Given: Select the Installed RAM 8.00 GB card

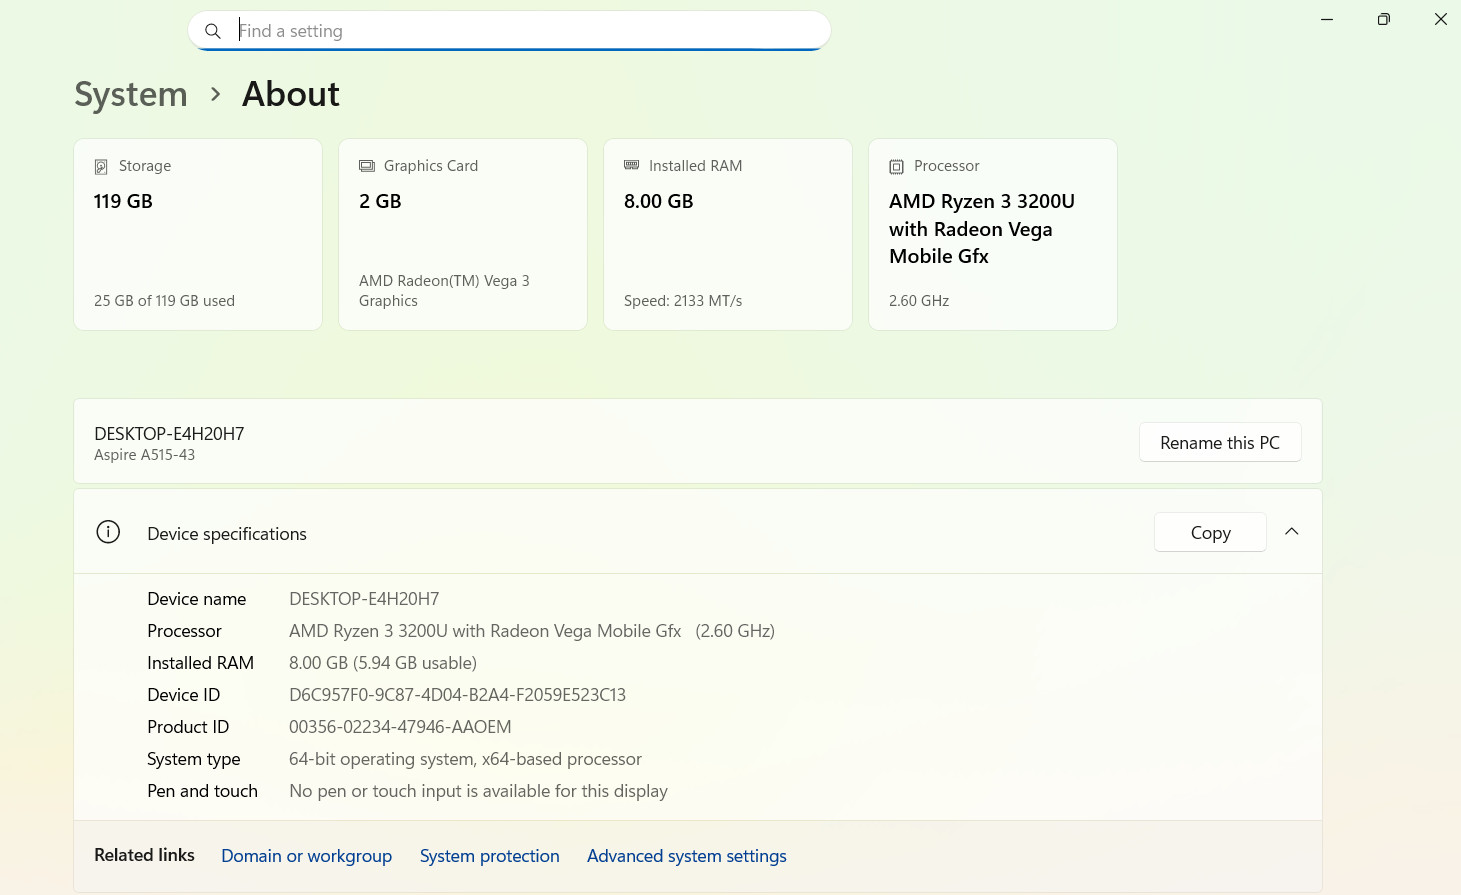Looking at the screenshot, I should click(x=728, y=234).
